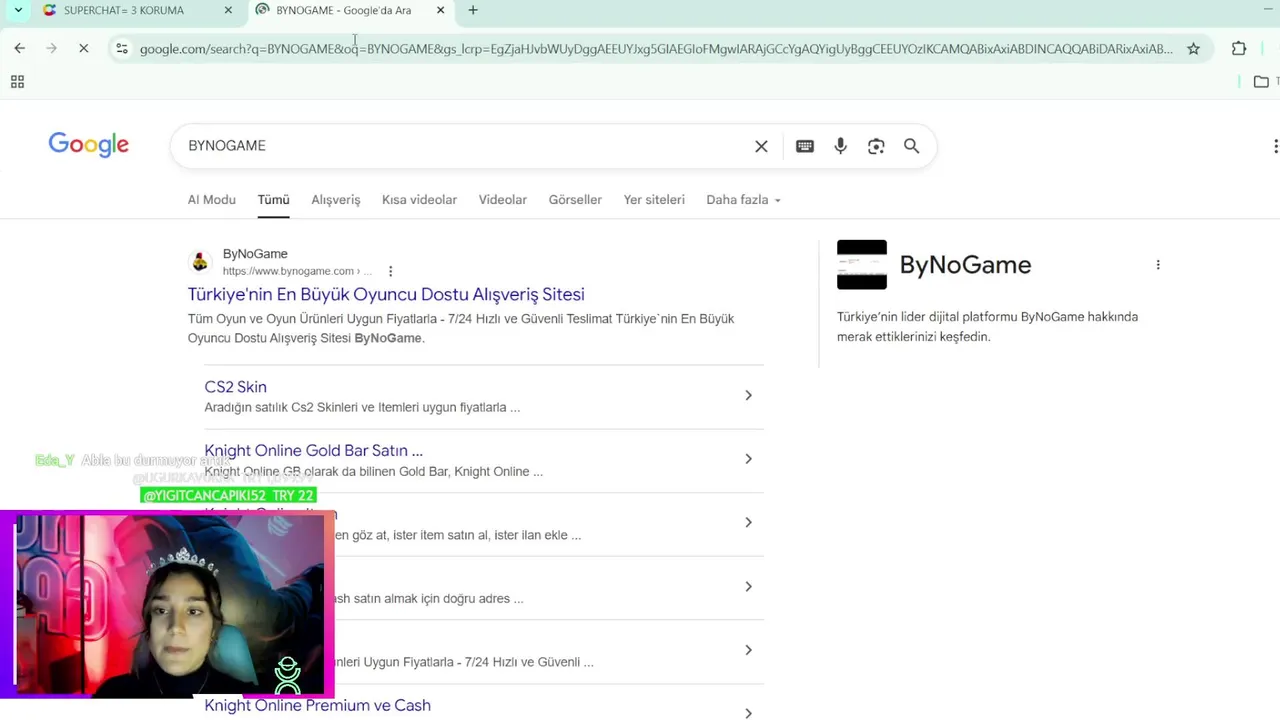The width and height of the screenshot is (1280, 720).
Task: Open Knight Online Premium ve Cash link
Action: 317,705
